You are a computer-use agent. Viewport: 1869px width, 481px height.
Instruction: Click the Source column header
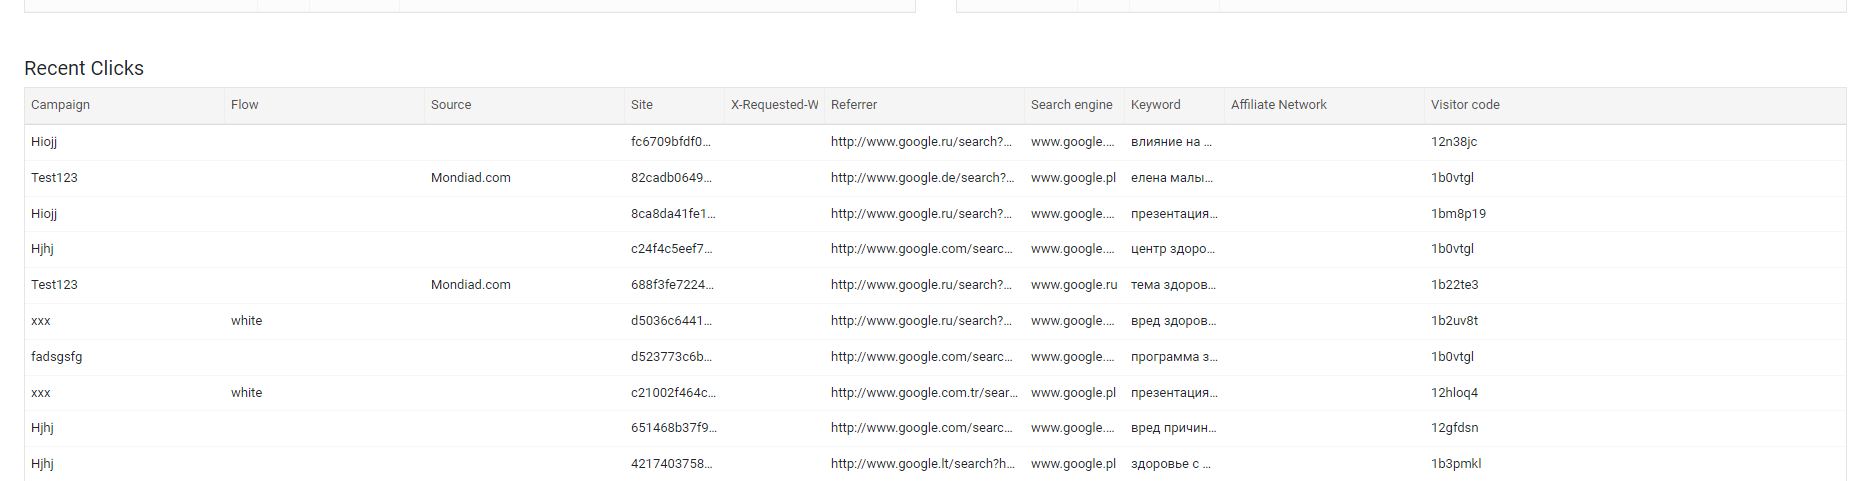tap(451, 105)
